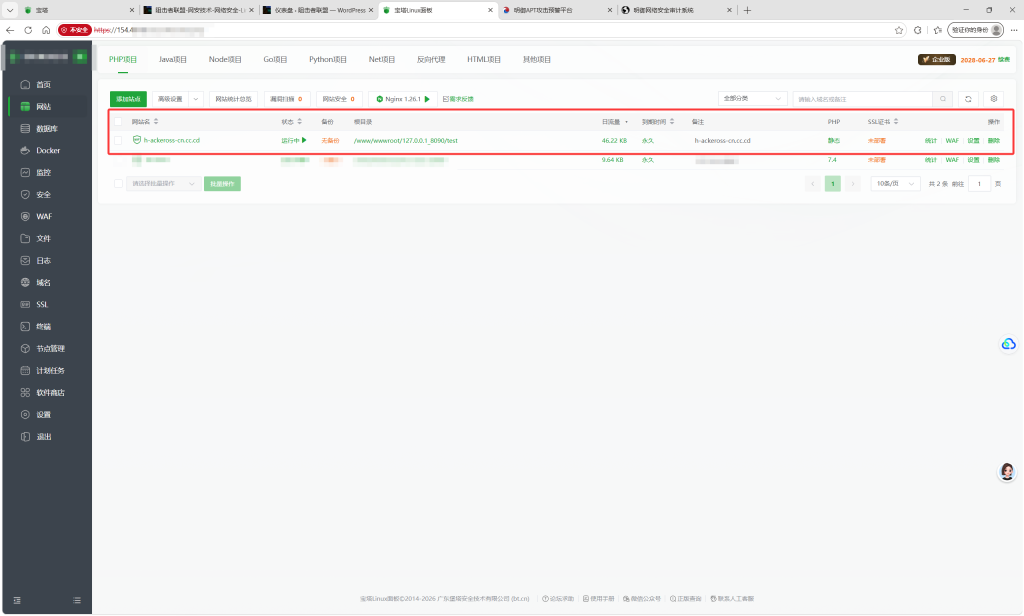Open Docker section in sidebar
Screen dimensions: 1024x616
click(48, 151)
